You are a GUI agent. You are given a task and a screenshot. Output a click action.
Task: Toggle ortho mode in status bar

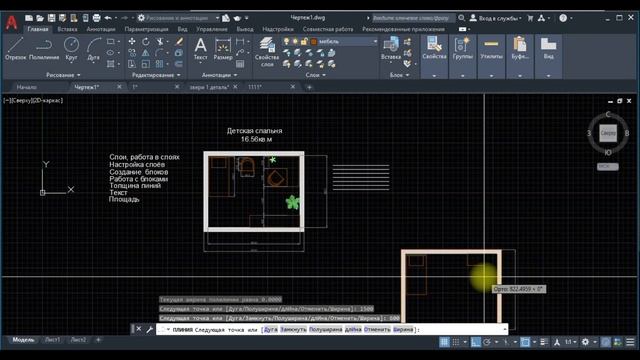476,342
